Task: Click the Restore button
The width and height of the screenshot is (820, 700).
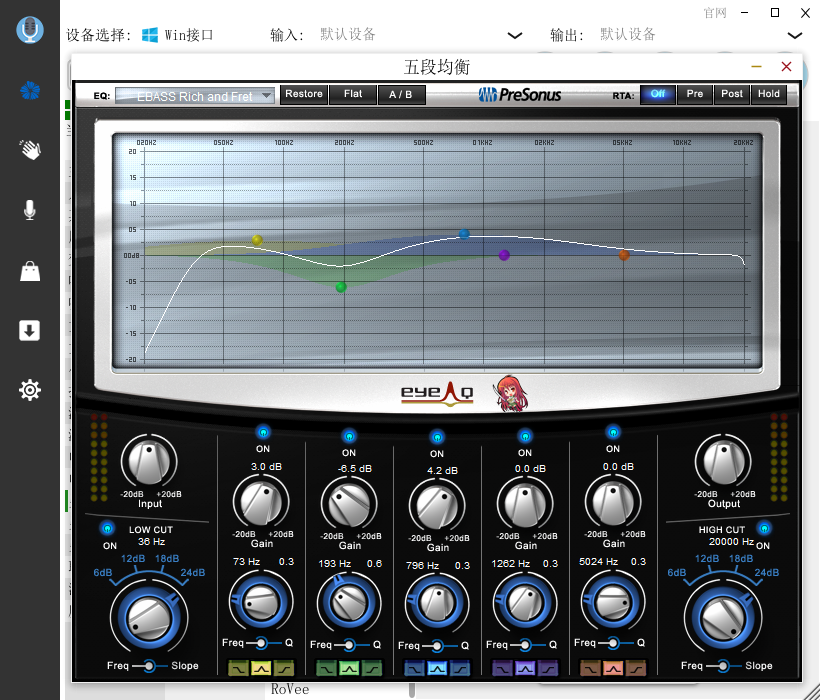Action: coord(303,94)
